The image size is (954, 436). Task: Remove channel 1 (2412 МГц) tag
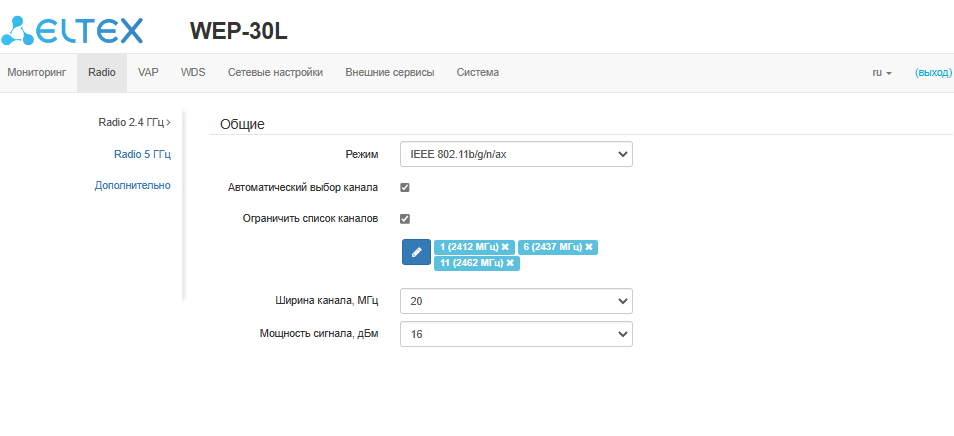(506, 247)
